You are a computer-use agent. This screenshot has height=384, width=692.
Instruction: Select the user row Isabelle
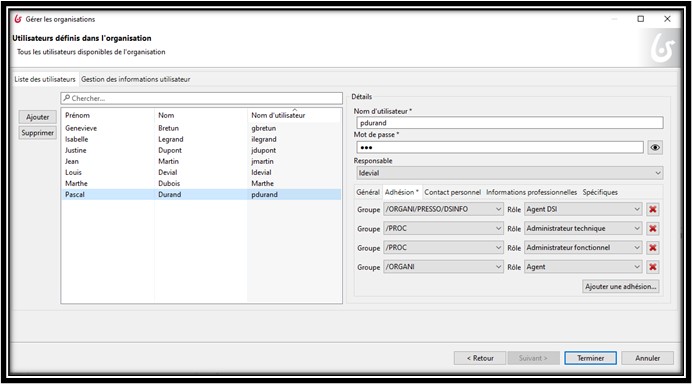(201, 139)
